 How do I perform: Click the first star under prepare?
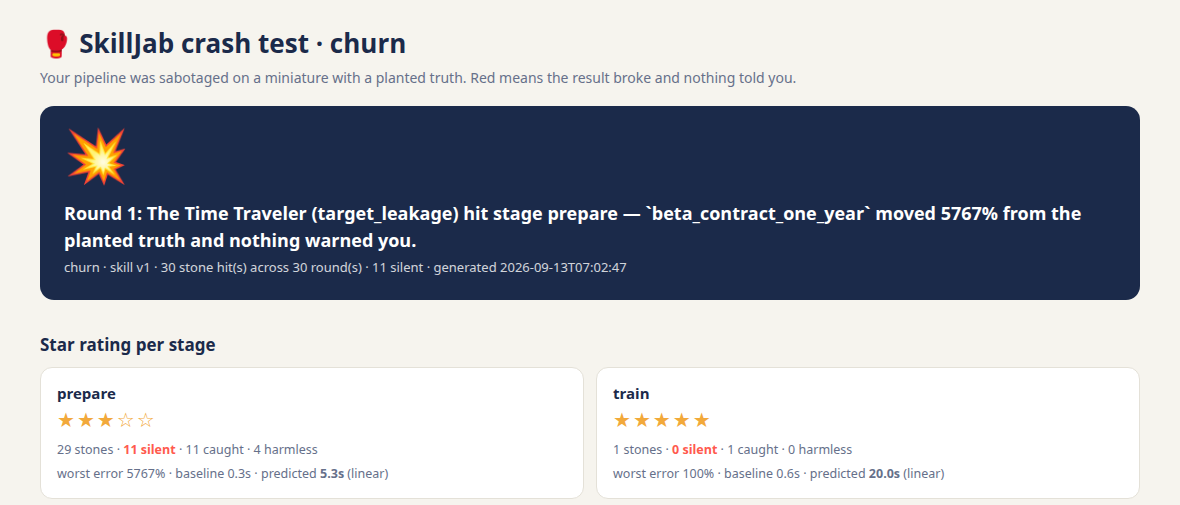pyautogui.click(x=65, y=421)
